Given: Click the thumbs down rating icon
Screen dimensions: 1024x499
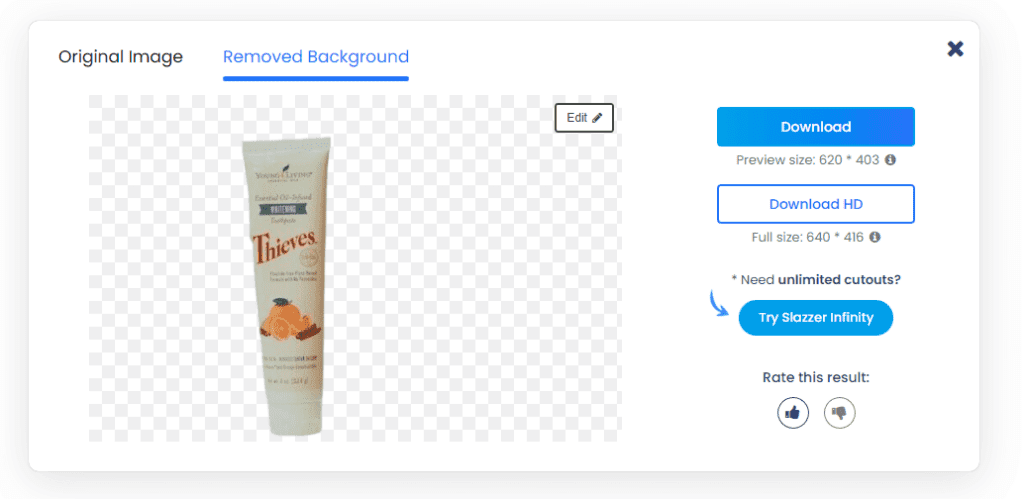Looking at the screenshot, I should click(840, 413).
